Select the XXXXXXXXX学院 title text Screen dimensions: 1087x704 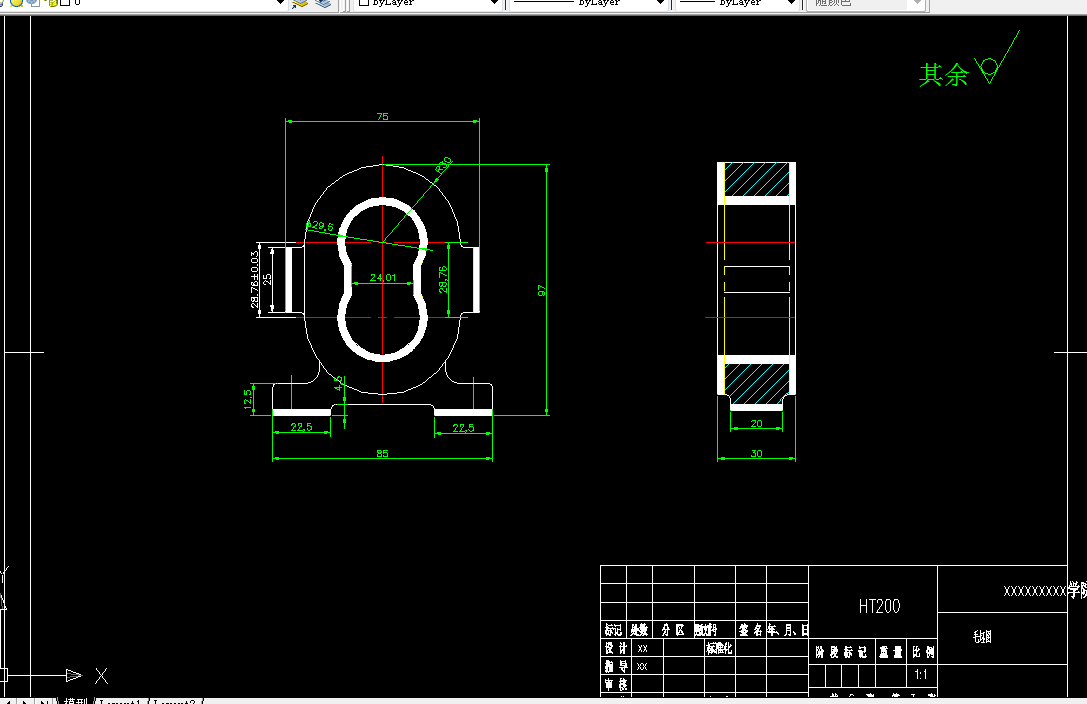click(1045, 590)
